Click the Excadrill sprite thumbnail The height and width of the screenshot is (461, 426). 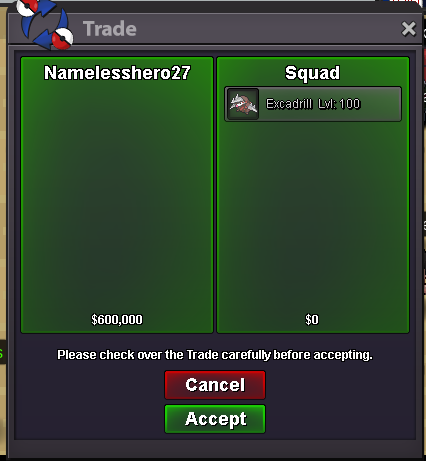point(243,104)
